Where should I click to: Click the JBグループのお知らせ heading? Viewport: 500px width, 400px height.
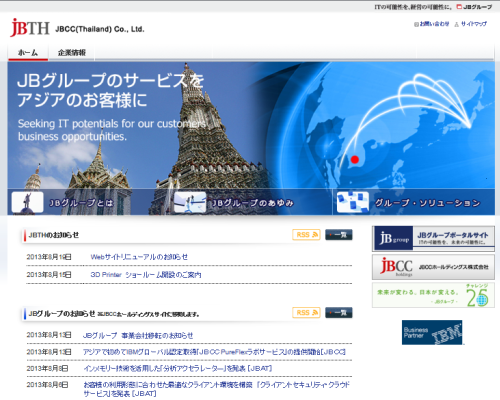point(62,314)
